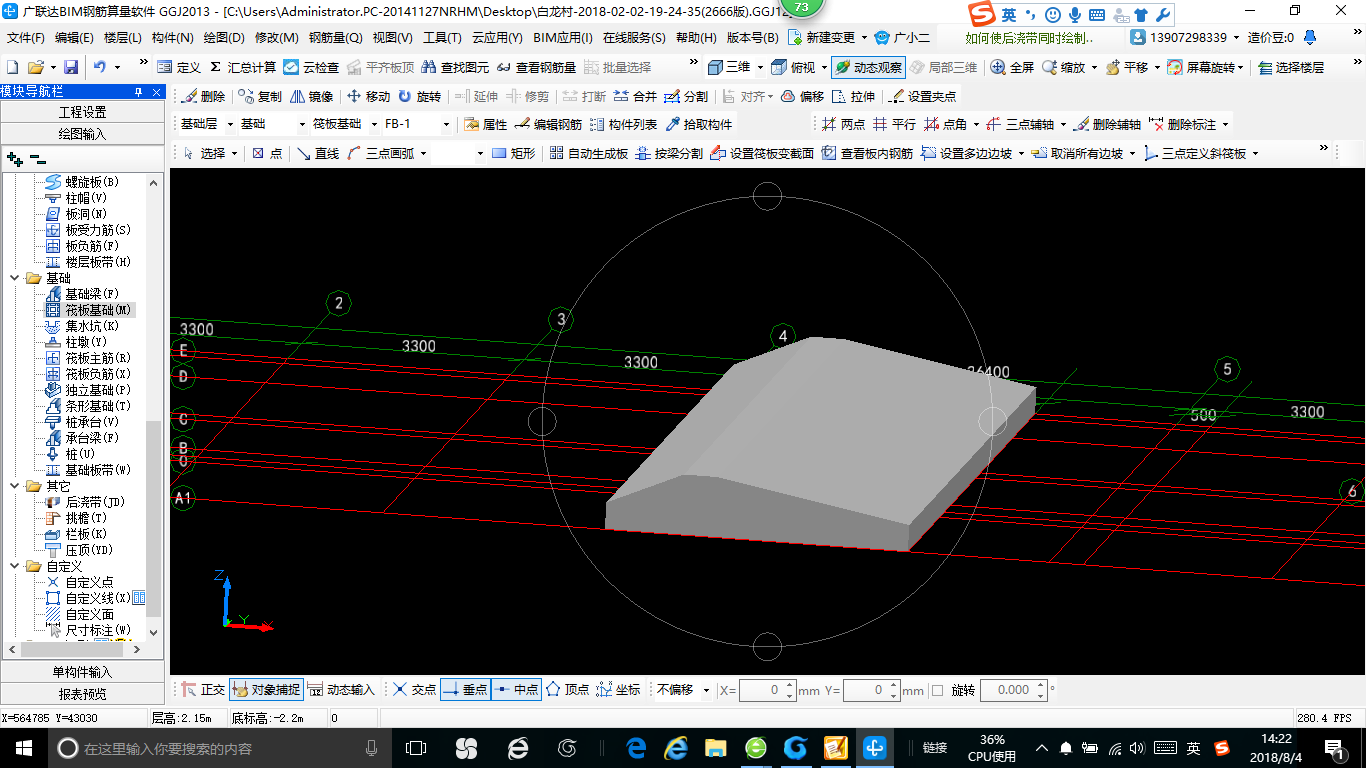
Task: Toggle 正交 orthogonal mode
Action: point(203,690)
